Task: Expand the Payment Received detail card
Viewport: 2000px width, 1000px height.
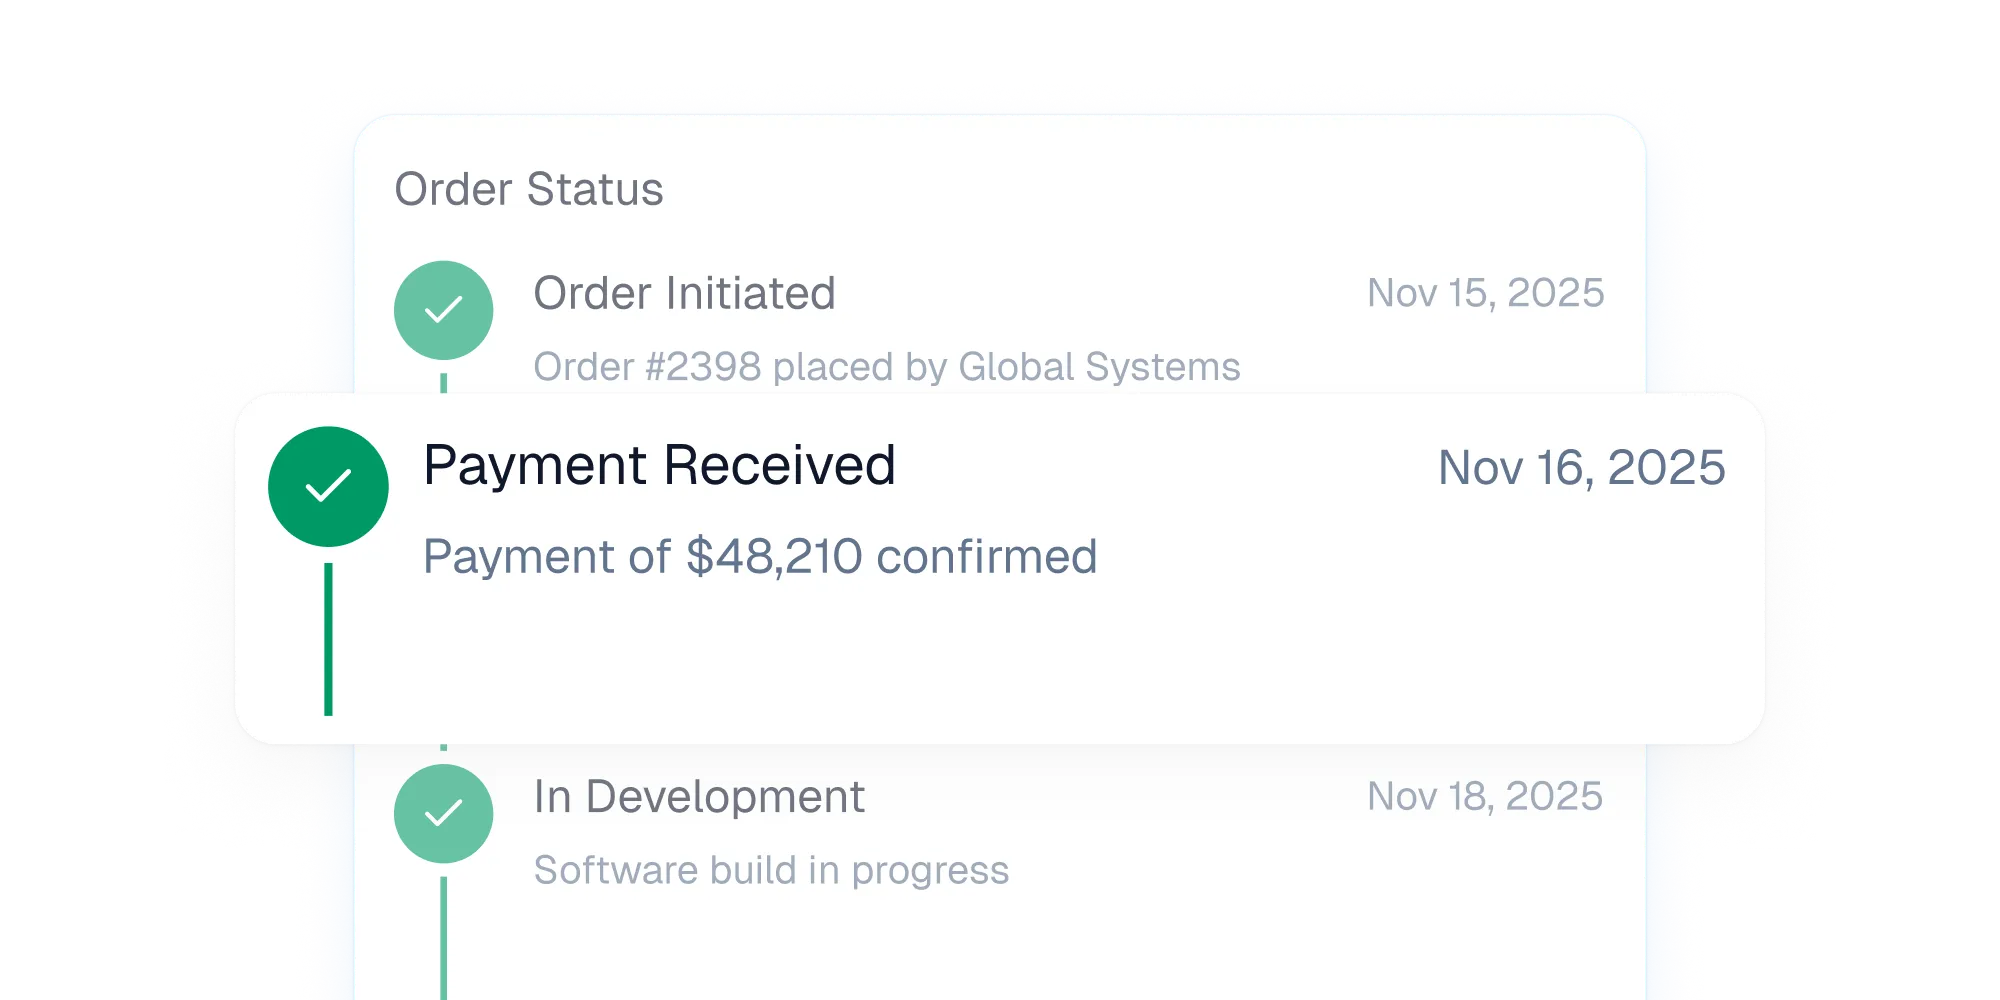Action: coord(660,463)
